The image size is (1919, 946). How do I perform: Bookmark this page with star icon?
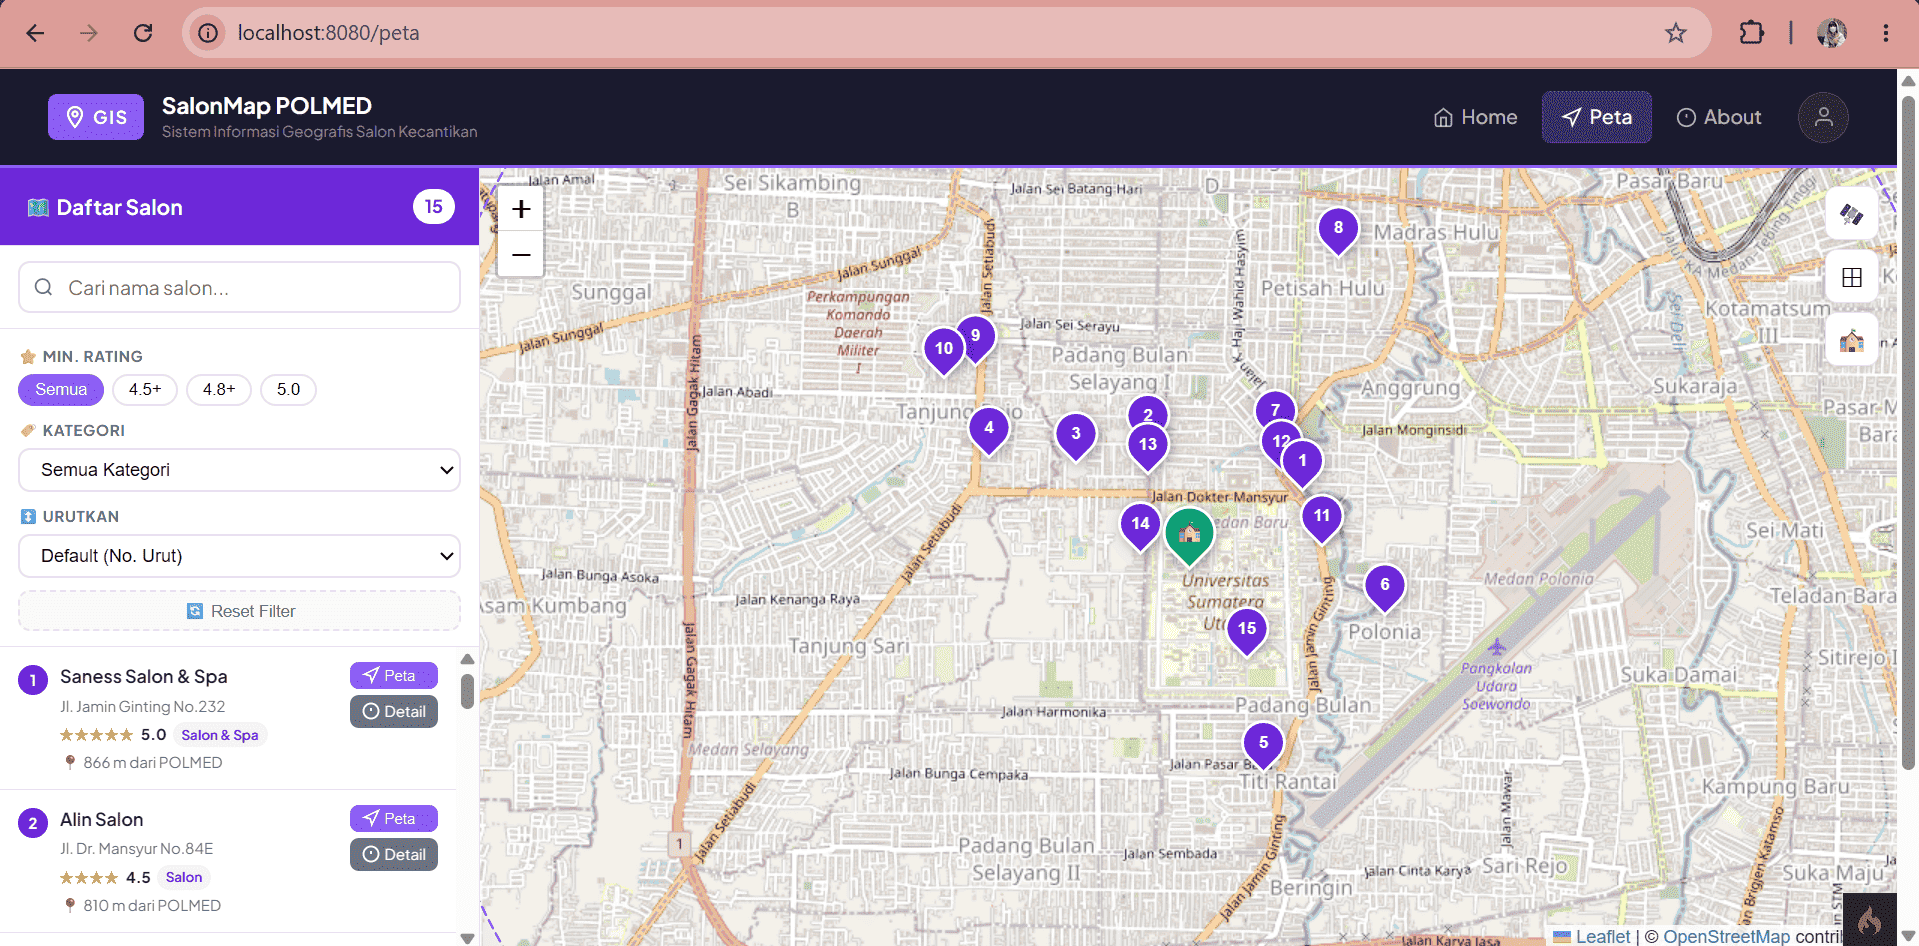(x=1676, y=33)
